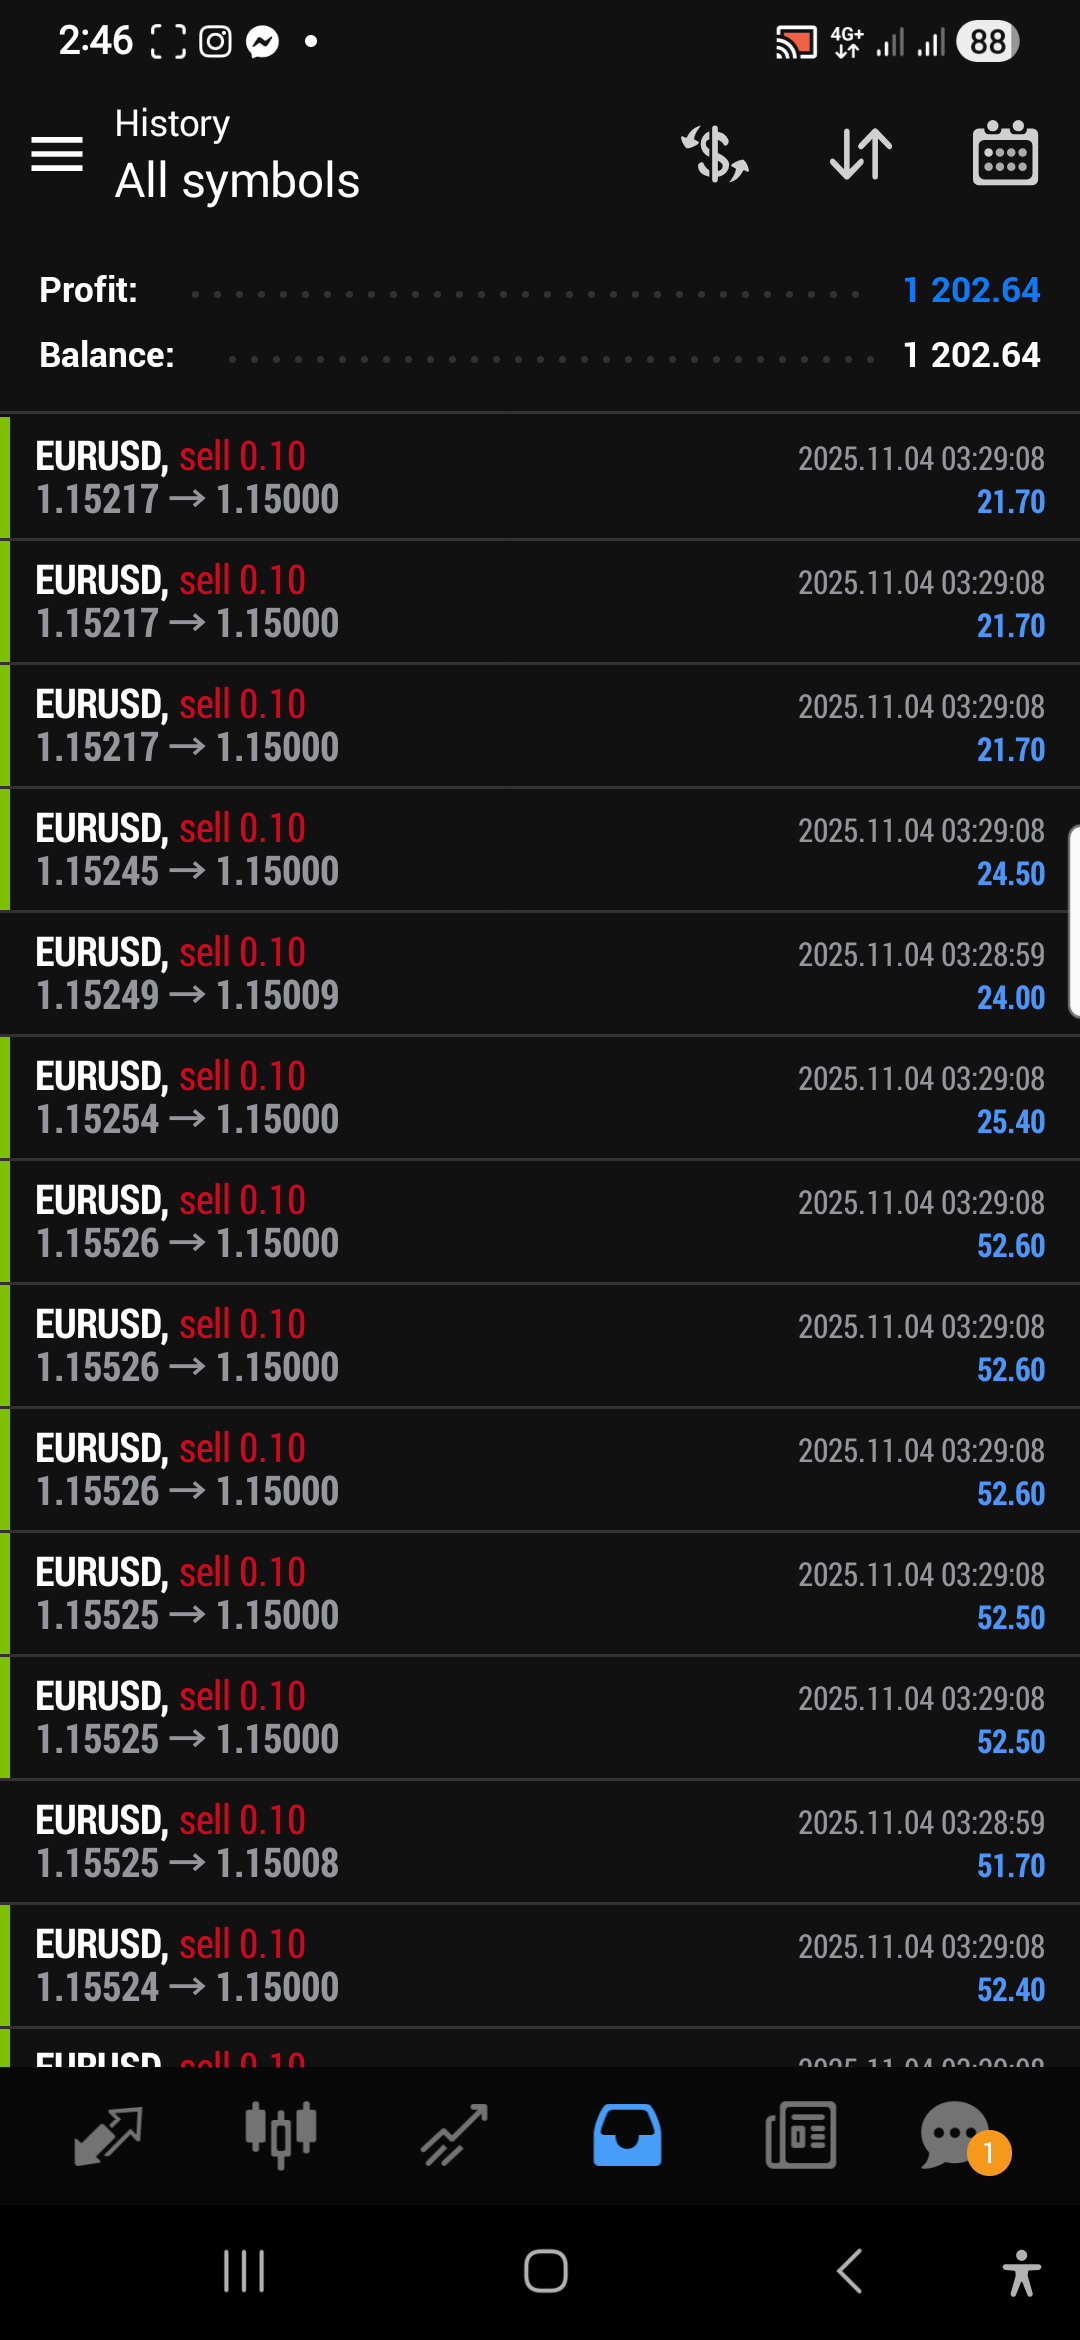
Task: Open the News tab
Action: pos(800,2135)
